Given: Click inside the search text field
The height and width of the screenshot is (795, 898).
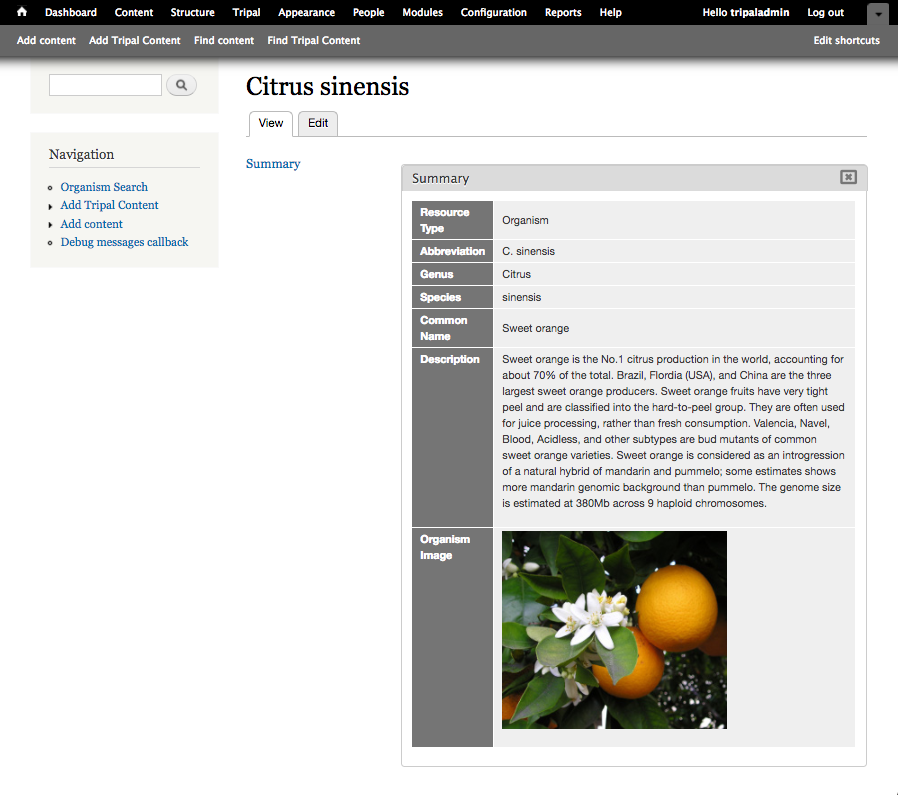Looking at the screenshot, I should 105,85.
